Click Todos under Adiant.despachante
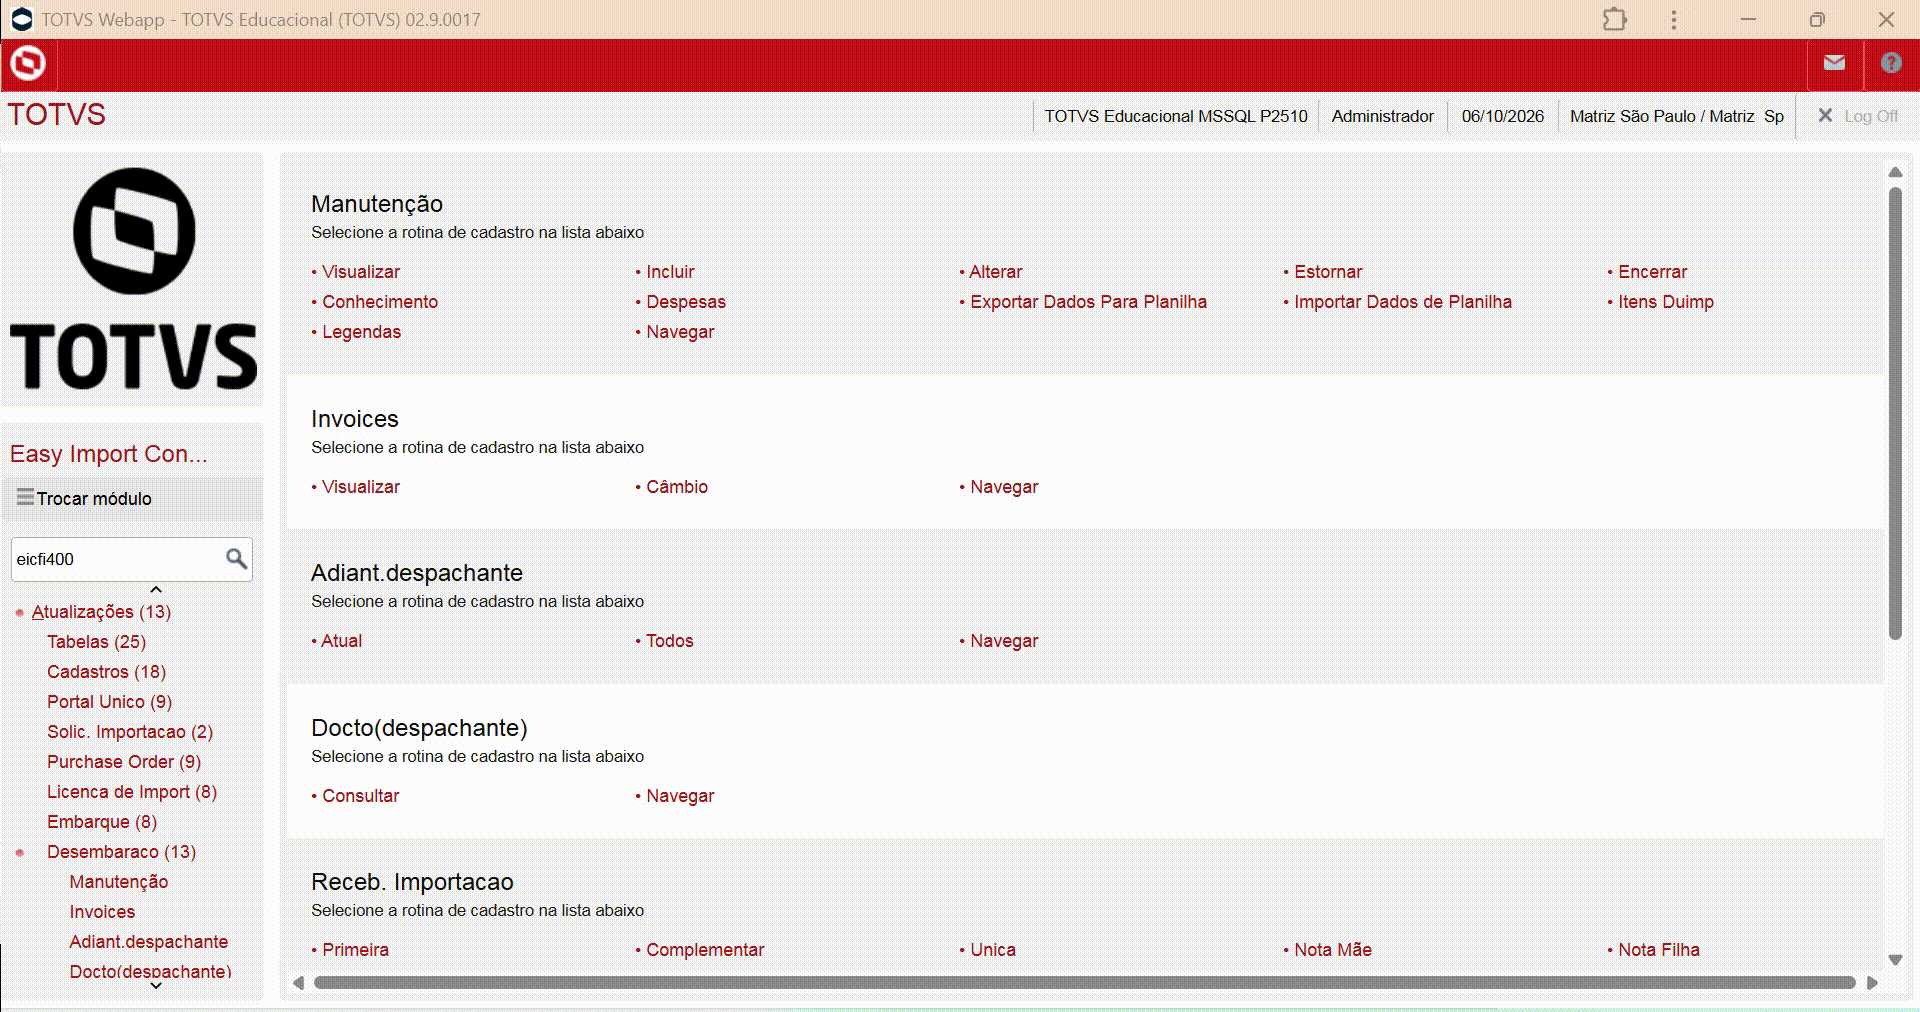The height and width of the screenshot is (1012, 1920). [669, 641]
